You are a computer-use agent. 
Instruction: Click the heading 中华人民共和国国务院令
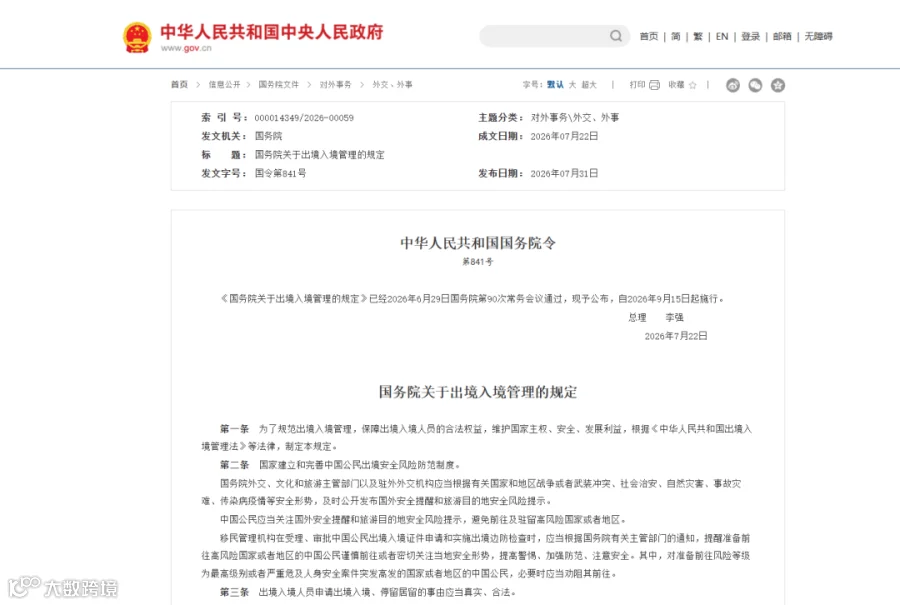point(478,243)
